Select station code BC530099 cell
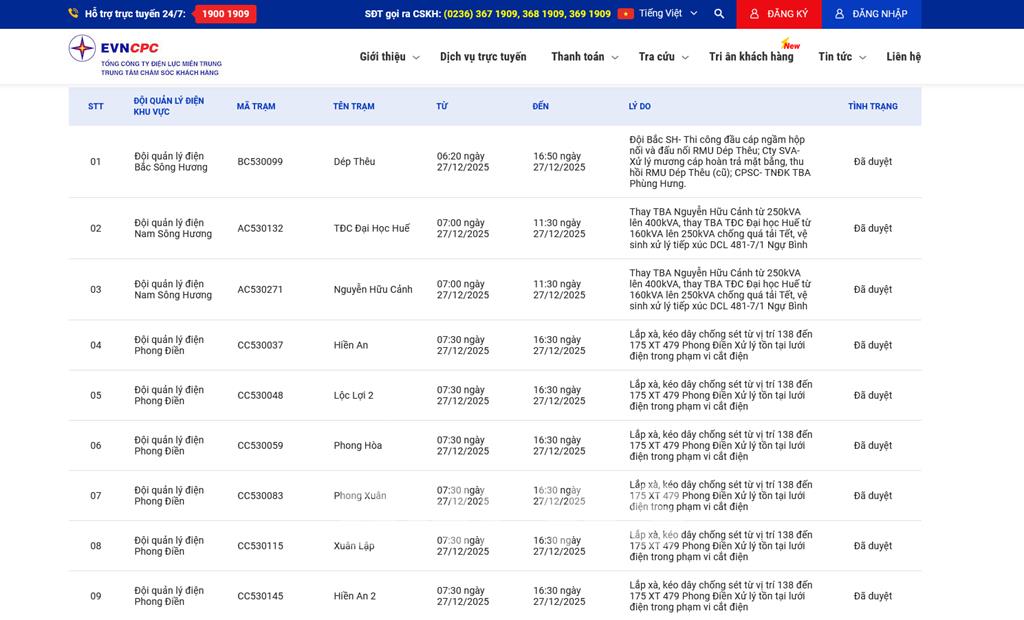The width and height of the screenshot is (1024, 620). (260, 162)
